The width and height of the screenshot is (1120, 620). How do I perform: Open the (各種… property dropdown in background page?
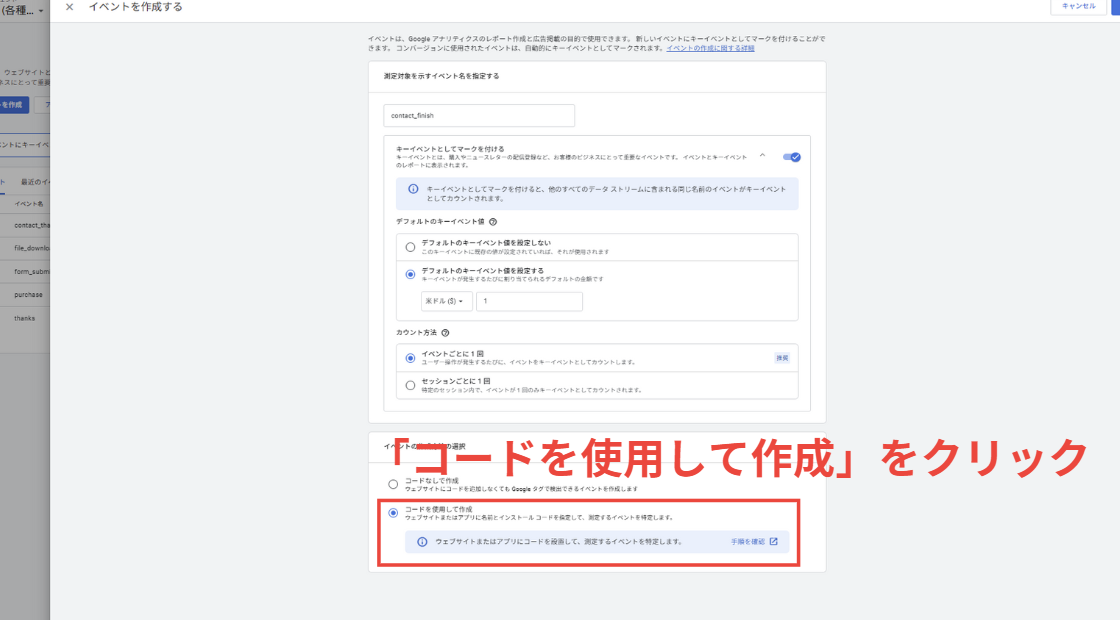coord(23,11)
